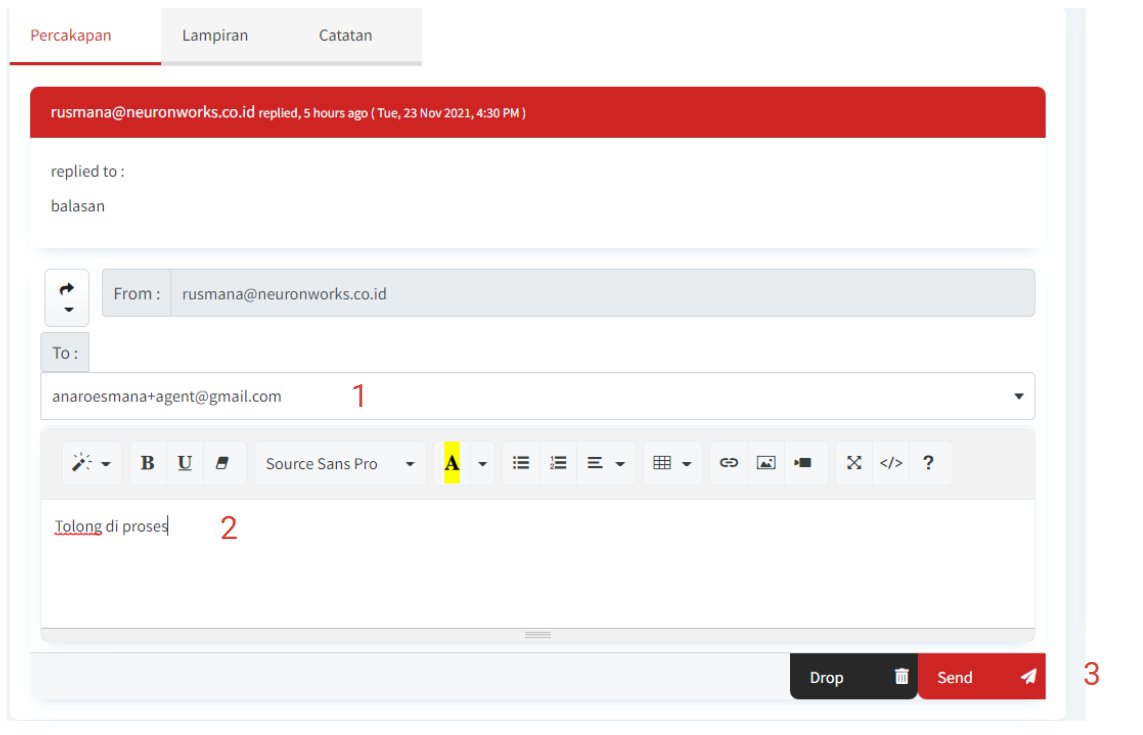Open the Source Sans Pro font dropdown
Viewport: 1143px width, 735px height.
click(x=340, y=464)
